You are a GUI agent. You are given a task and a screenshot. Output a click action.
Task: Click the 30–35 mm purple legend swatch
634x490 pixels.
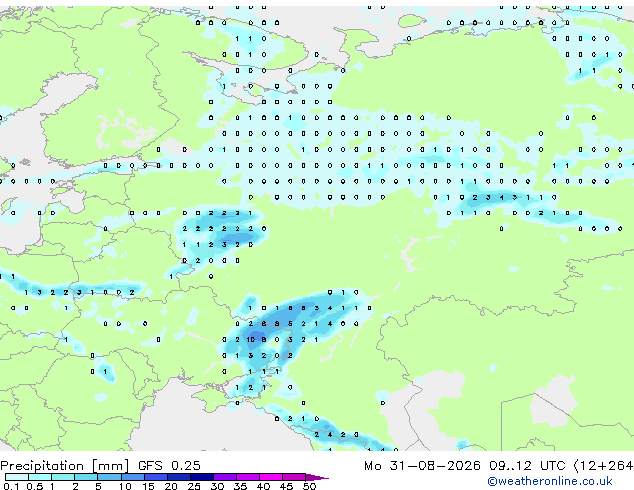(225, 477)
